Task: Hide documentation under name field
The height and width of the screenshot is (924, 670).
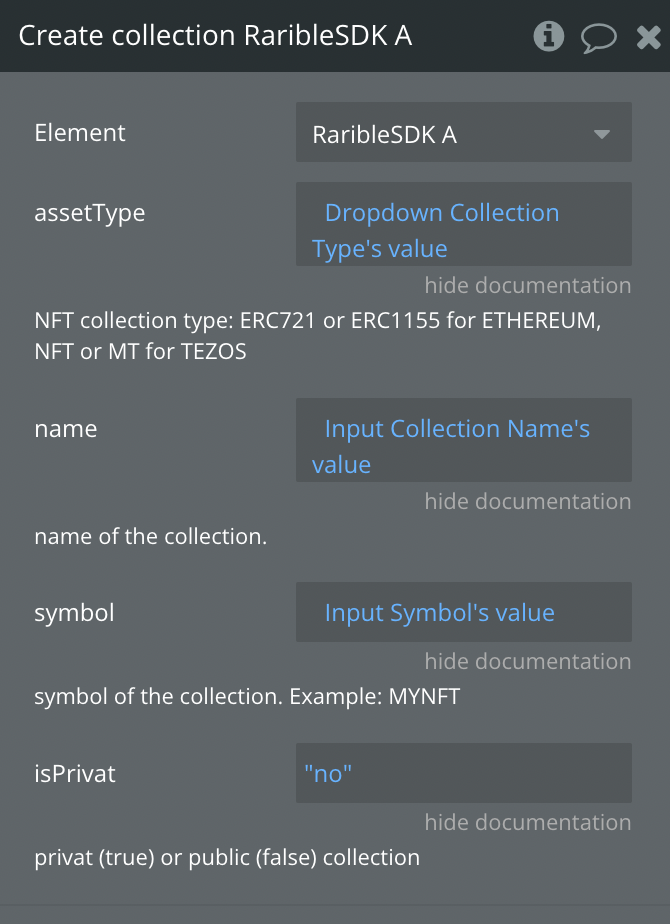Action: click(527, 501)
